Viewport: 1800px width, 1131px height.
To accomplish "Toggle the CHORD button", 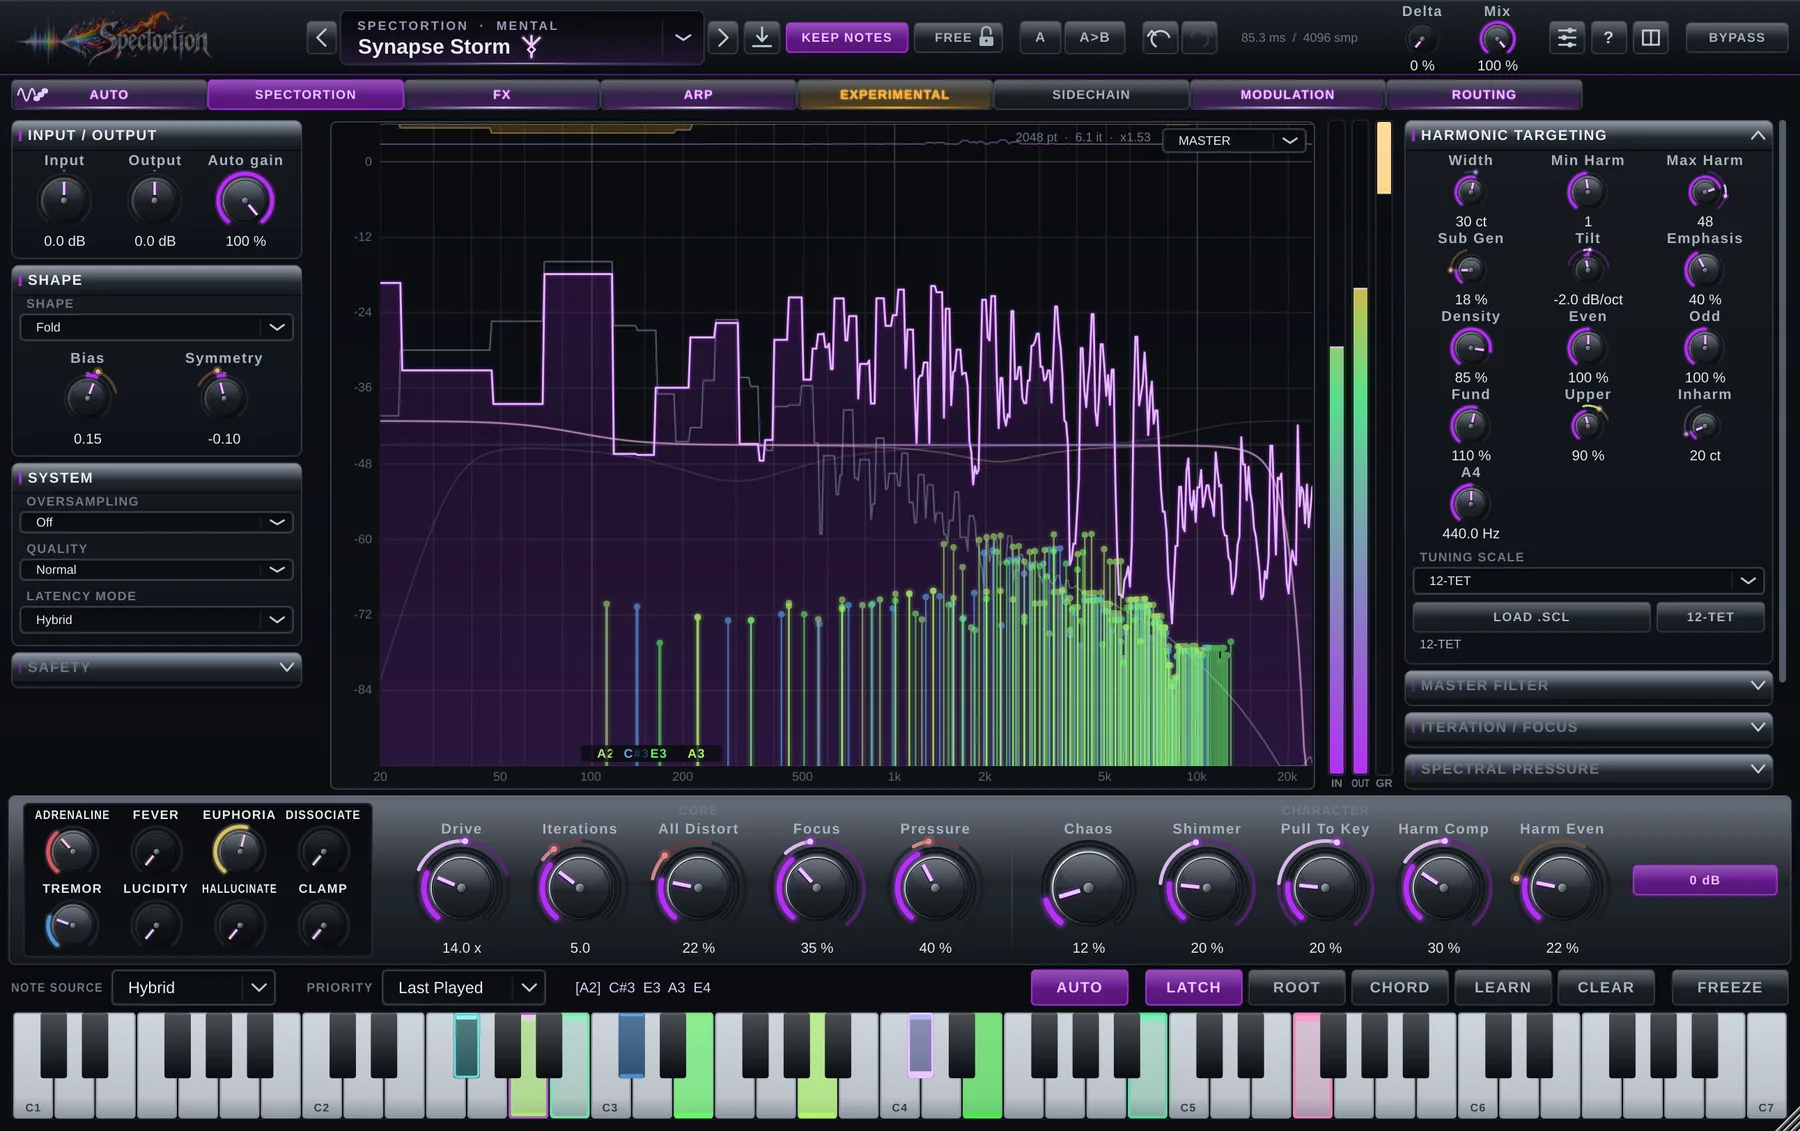I will 1399,987.
